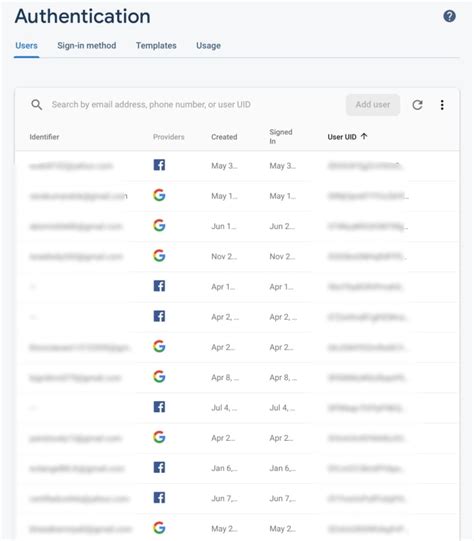The height and width of the screenshot is (541, 474).
Task: Click the Add user button
Action: coord(373,105)
